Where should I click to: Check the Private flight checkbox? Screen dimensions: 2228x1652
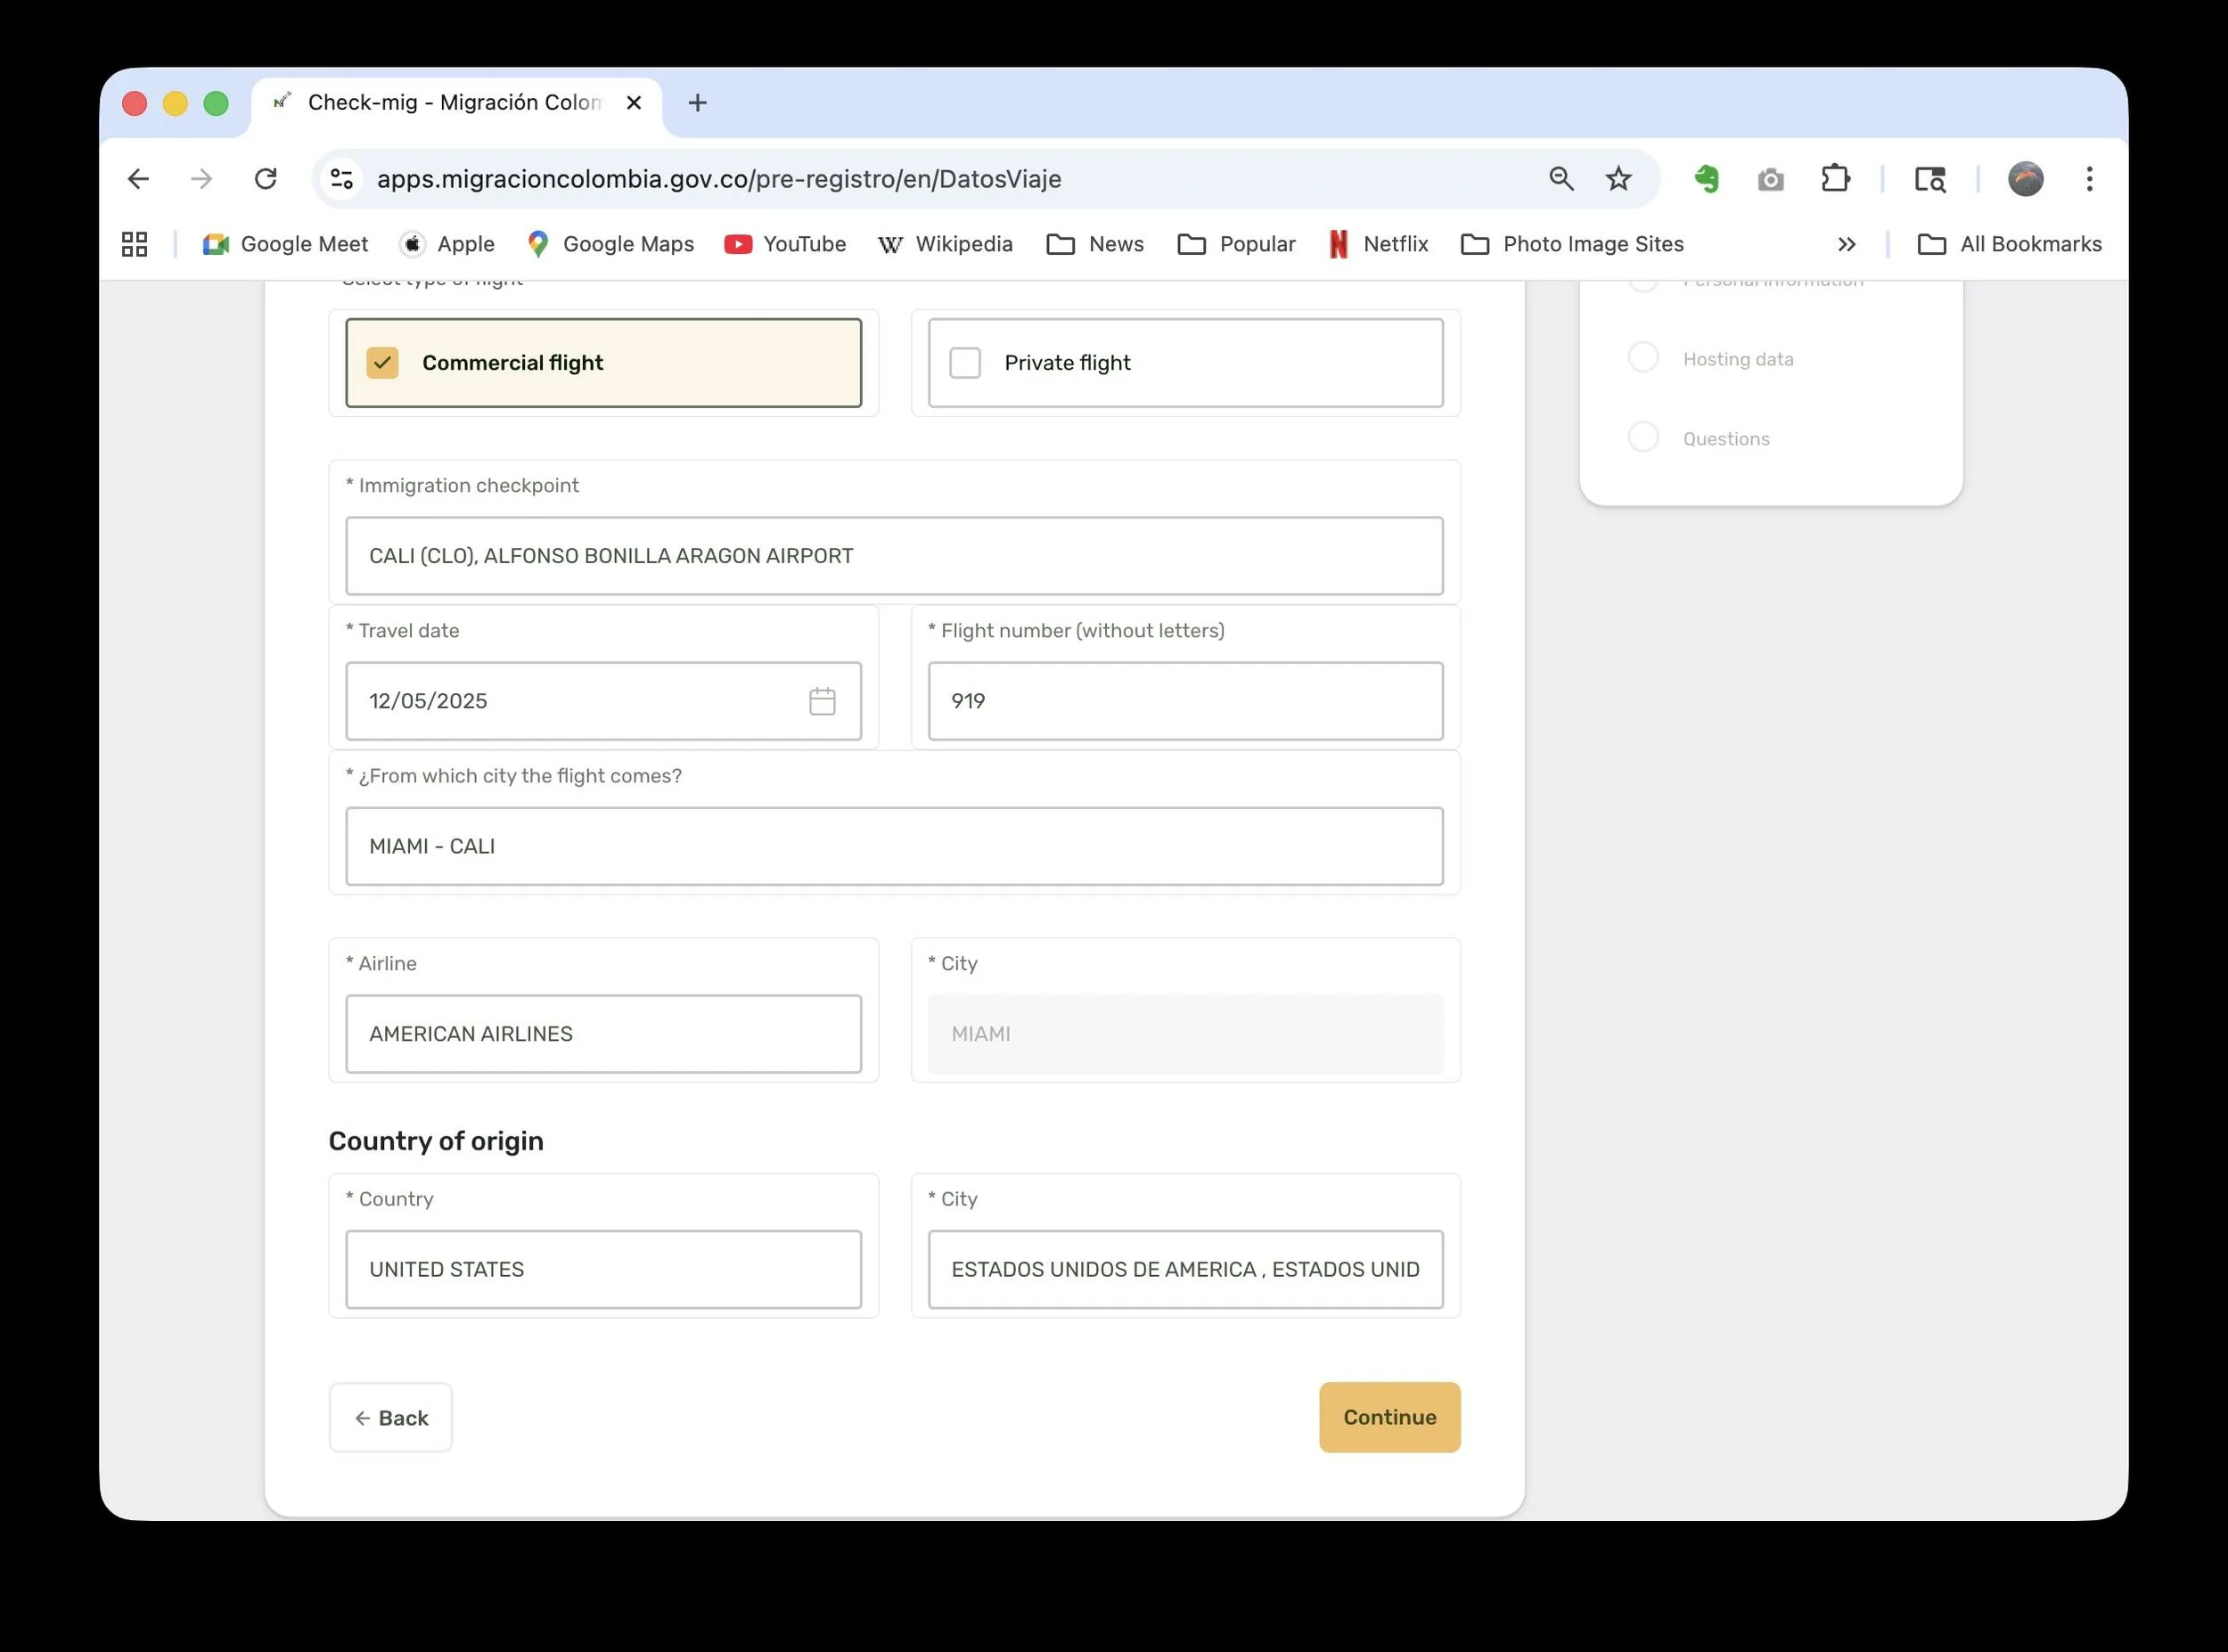[x=965, y=363]
